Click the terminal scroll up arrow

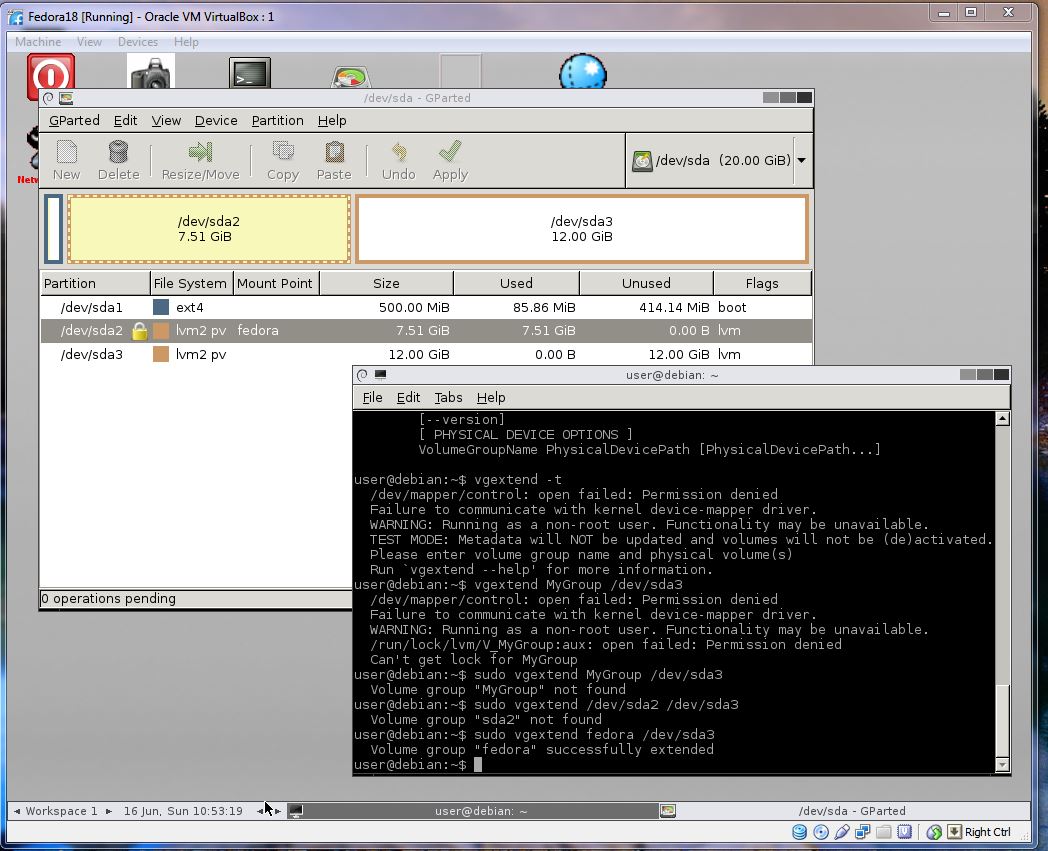[1002, 419]
